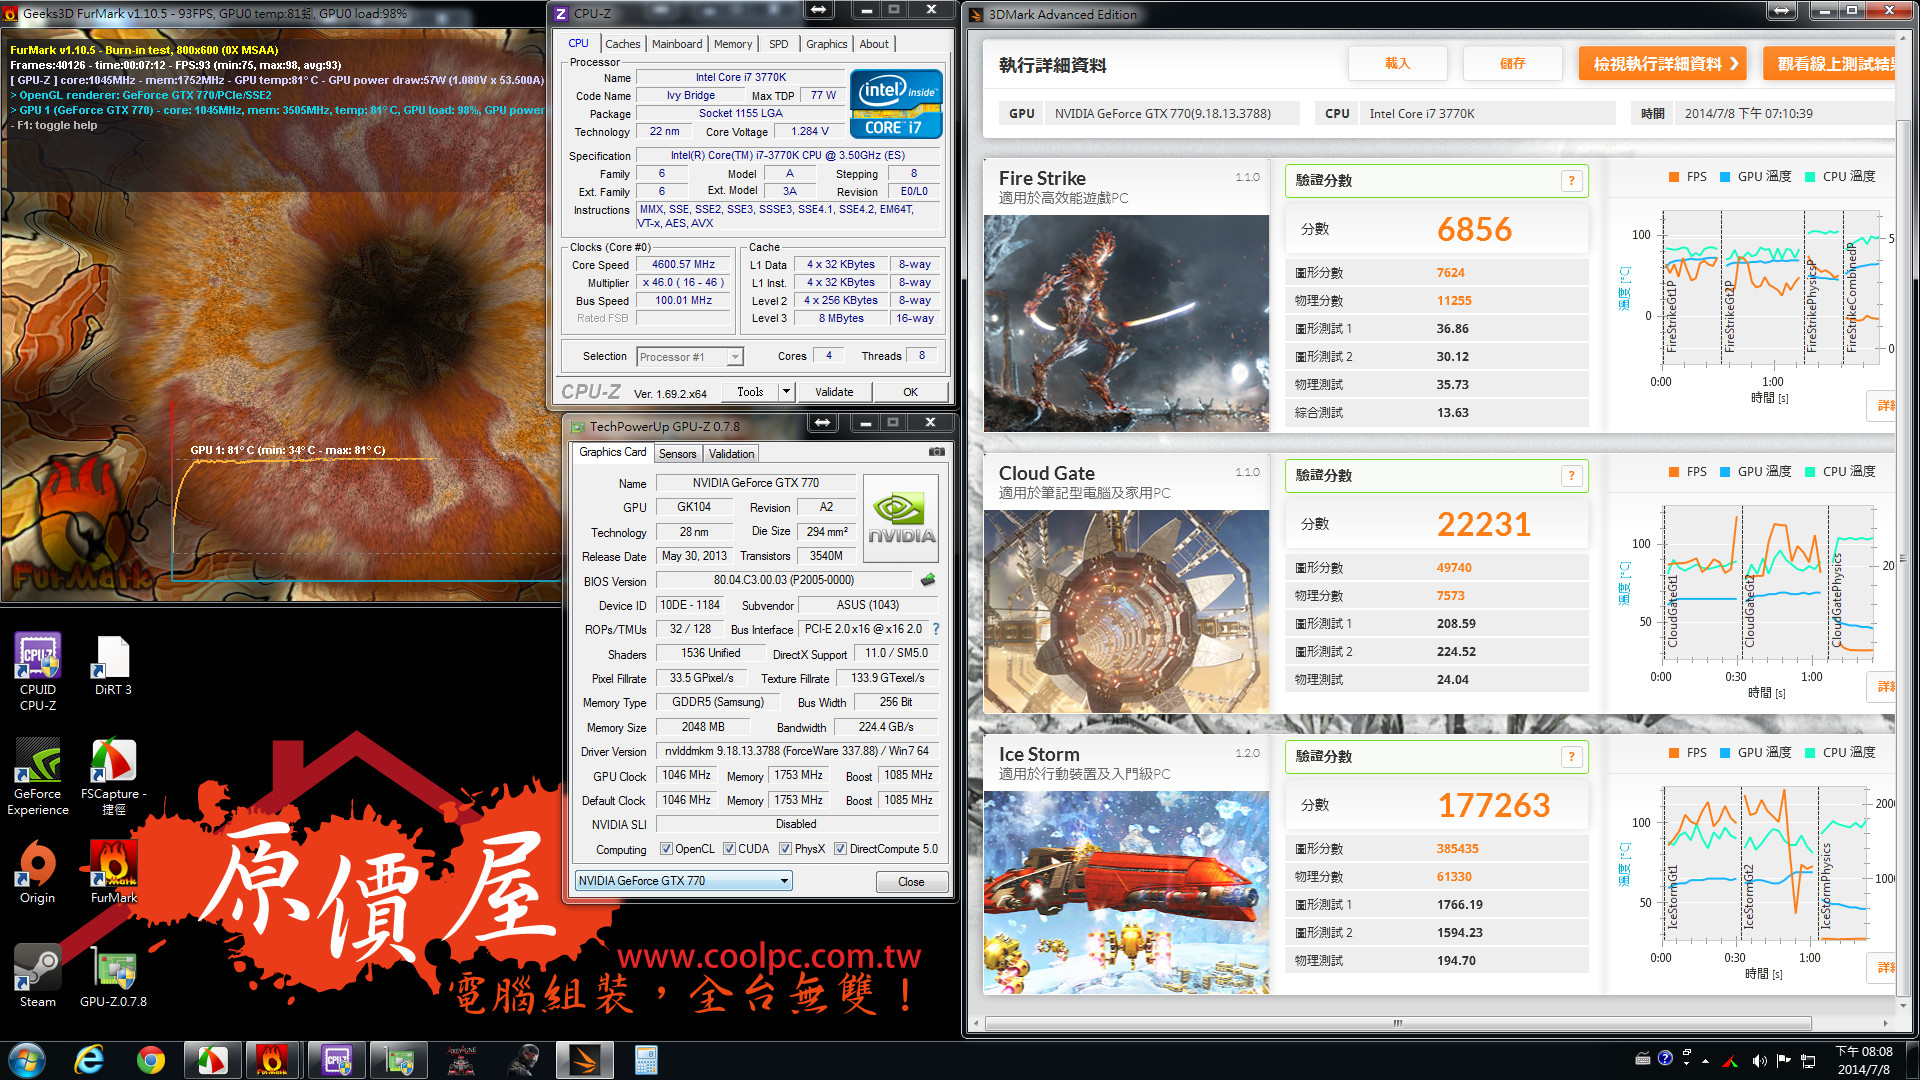The height and width of the screenshot is (1080, 1920).
Task: Open the GPU-Z.0.7.8 desktop icon
Action: [113, 975]
